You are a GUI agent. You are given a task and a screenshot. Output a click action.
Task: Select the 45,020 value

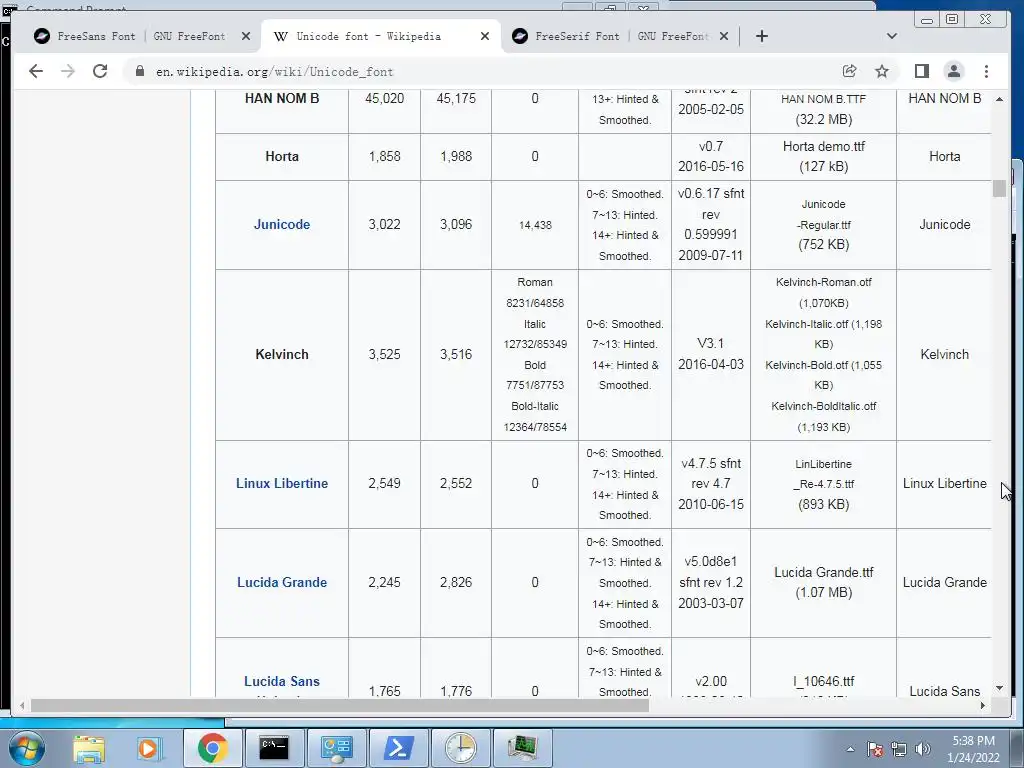point(384,99)
